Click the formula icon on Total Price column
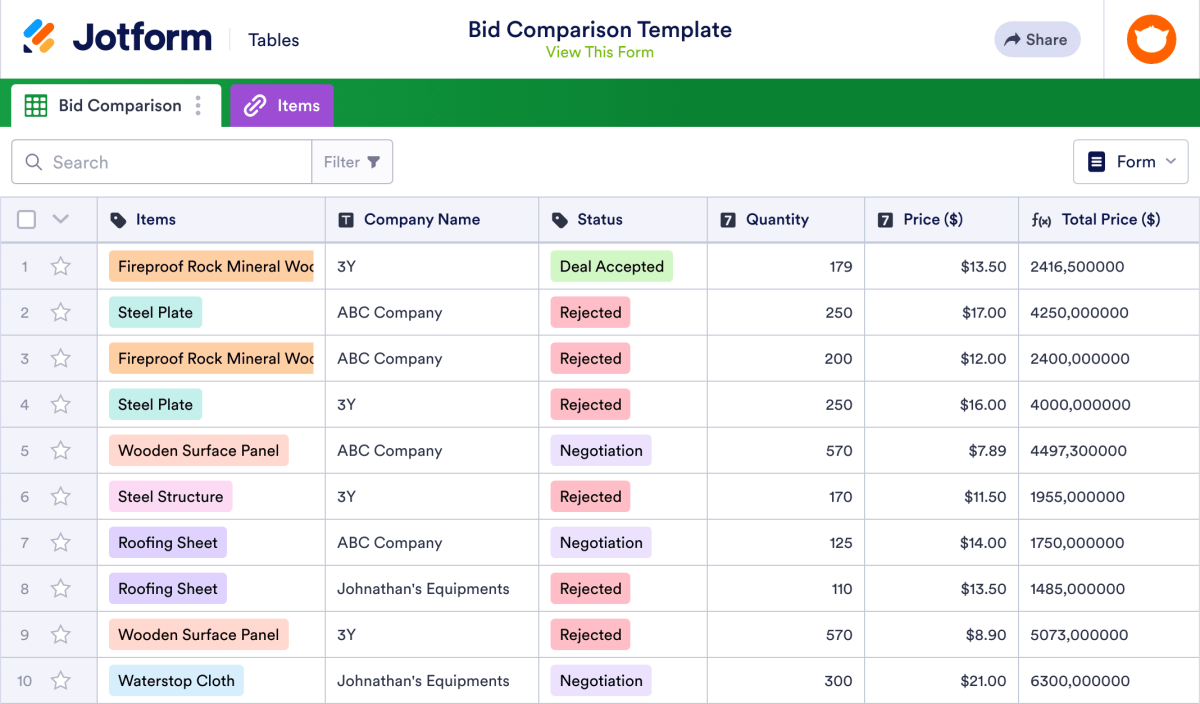The height and width of the screenshot is (704, 1200). [x=1041, y=219]
